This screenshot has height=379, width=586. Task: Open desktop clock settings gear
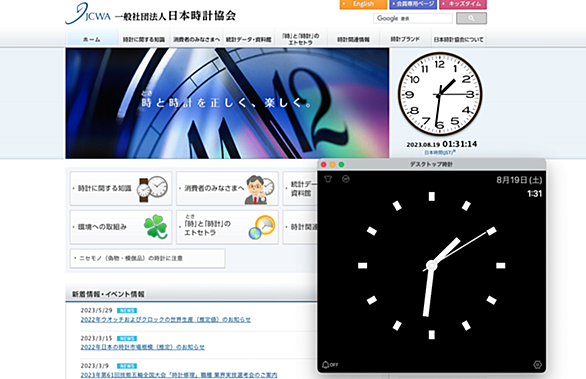pos(537,364)
